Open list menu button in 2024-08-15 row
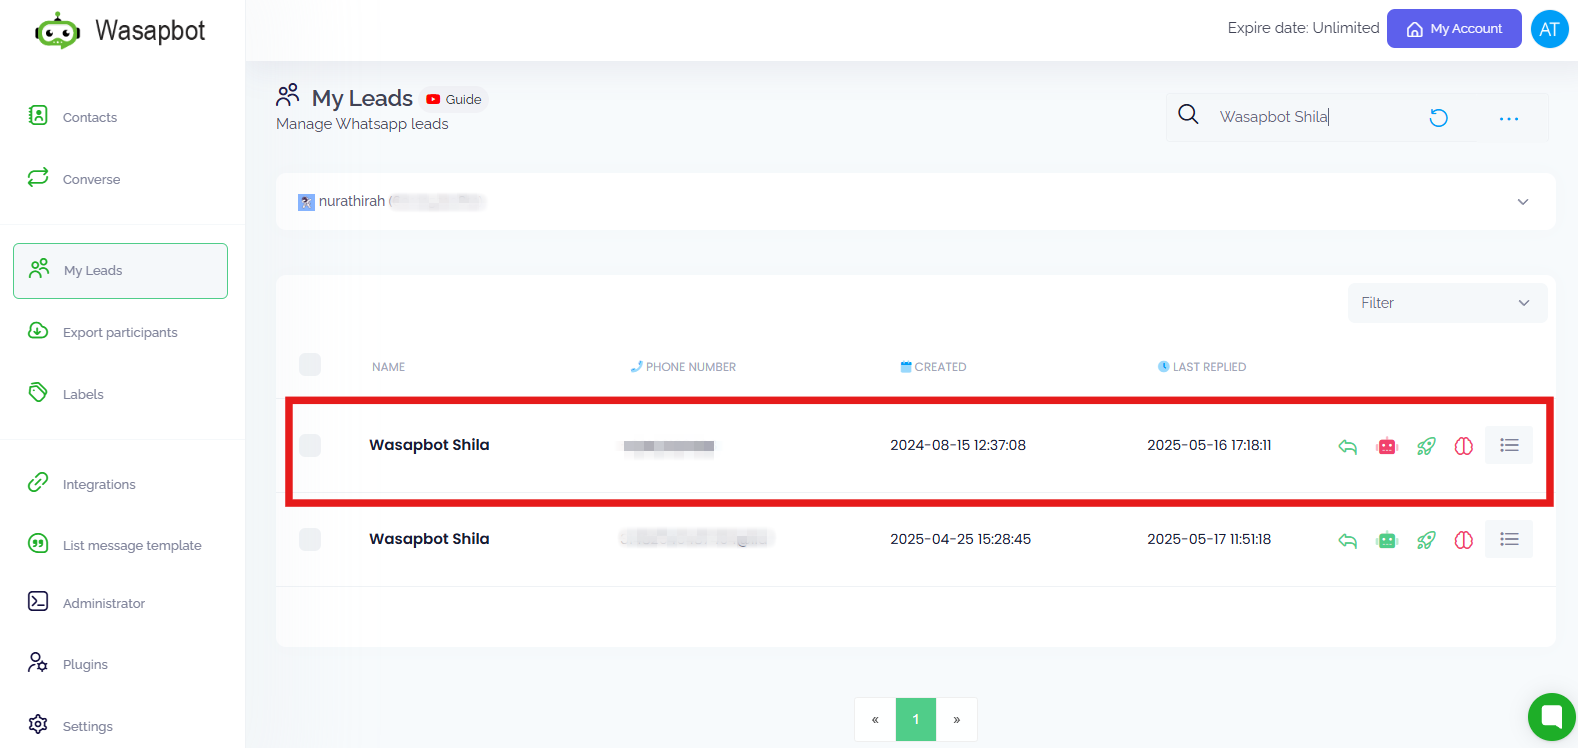This screenshot has height=748, width=1578. click(1509, 445)
